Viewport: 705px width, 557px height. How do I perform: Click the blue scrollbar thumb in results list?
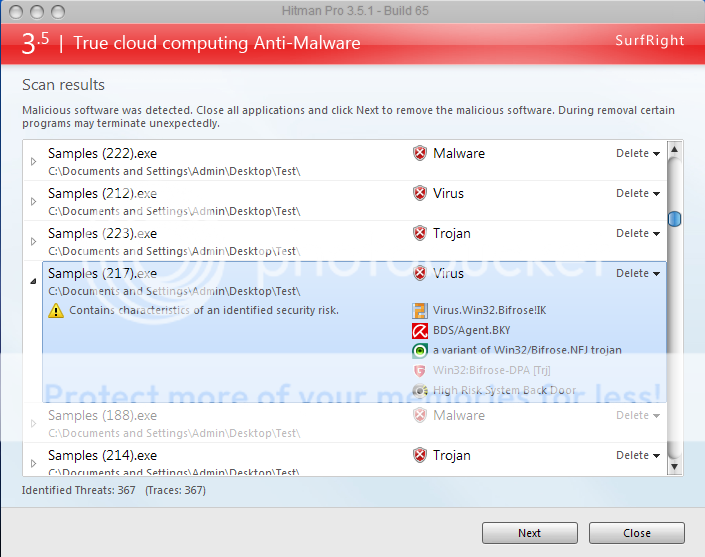675,218
